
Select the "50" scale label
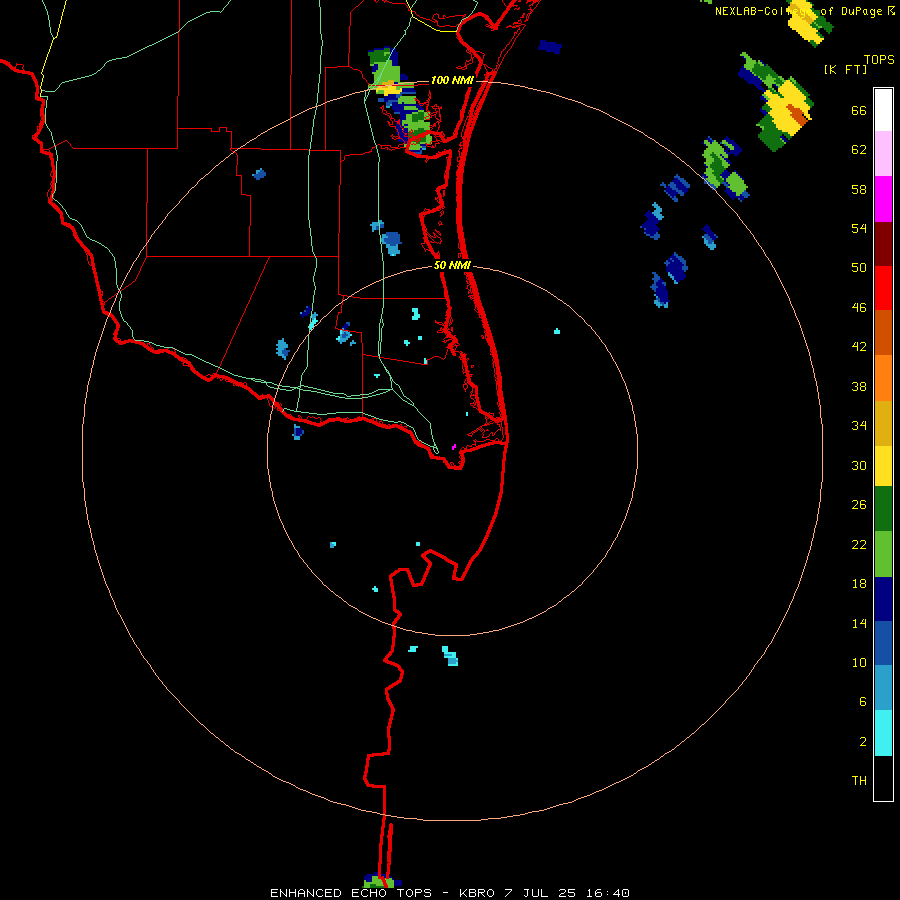click(x=859, y=267)
